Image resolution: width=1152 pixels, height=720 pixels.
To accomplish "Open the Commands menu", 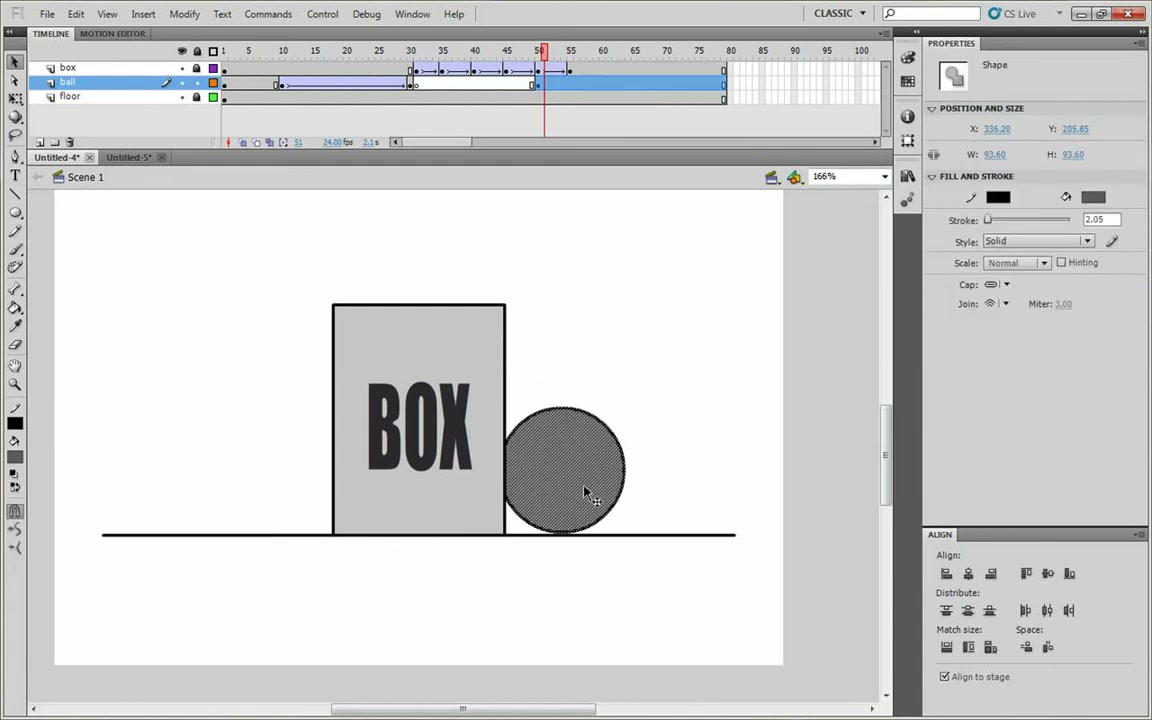I will point(268,14).
